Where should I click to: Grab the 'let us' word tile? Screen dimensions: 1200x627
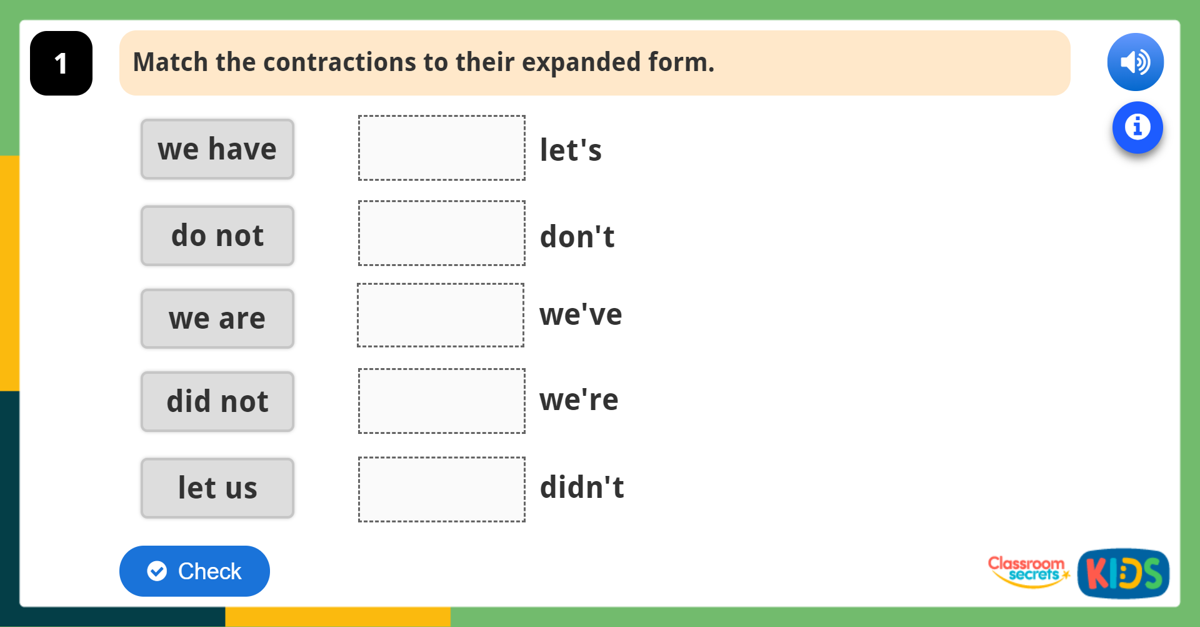click(x=217, y=488)
